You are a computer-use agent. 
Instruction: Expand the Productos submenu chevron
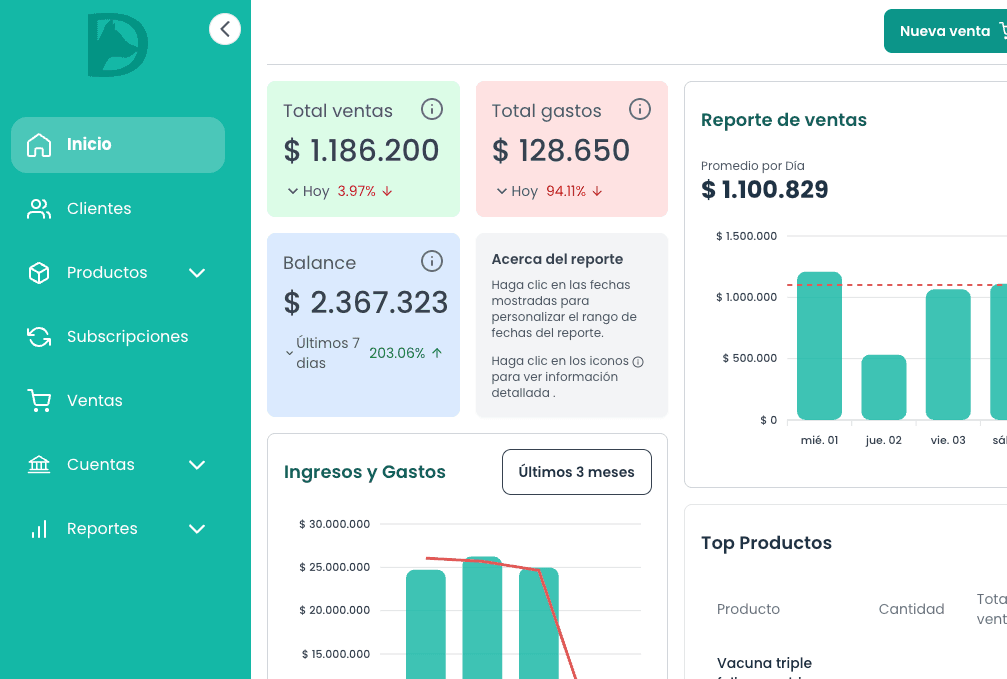197,273
